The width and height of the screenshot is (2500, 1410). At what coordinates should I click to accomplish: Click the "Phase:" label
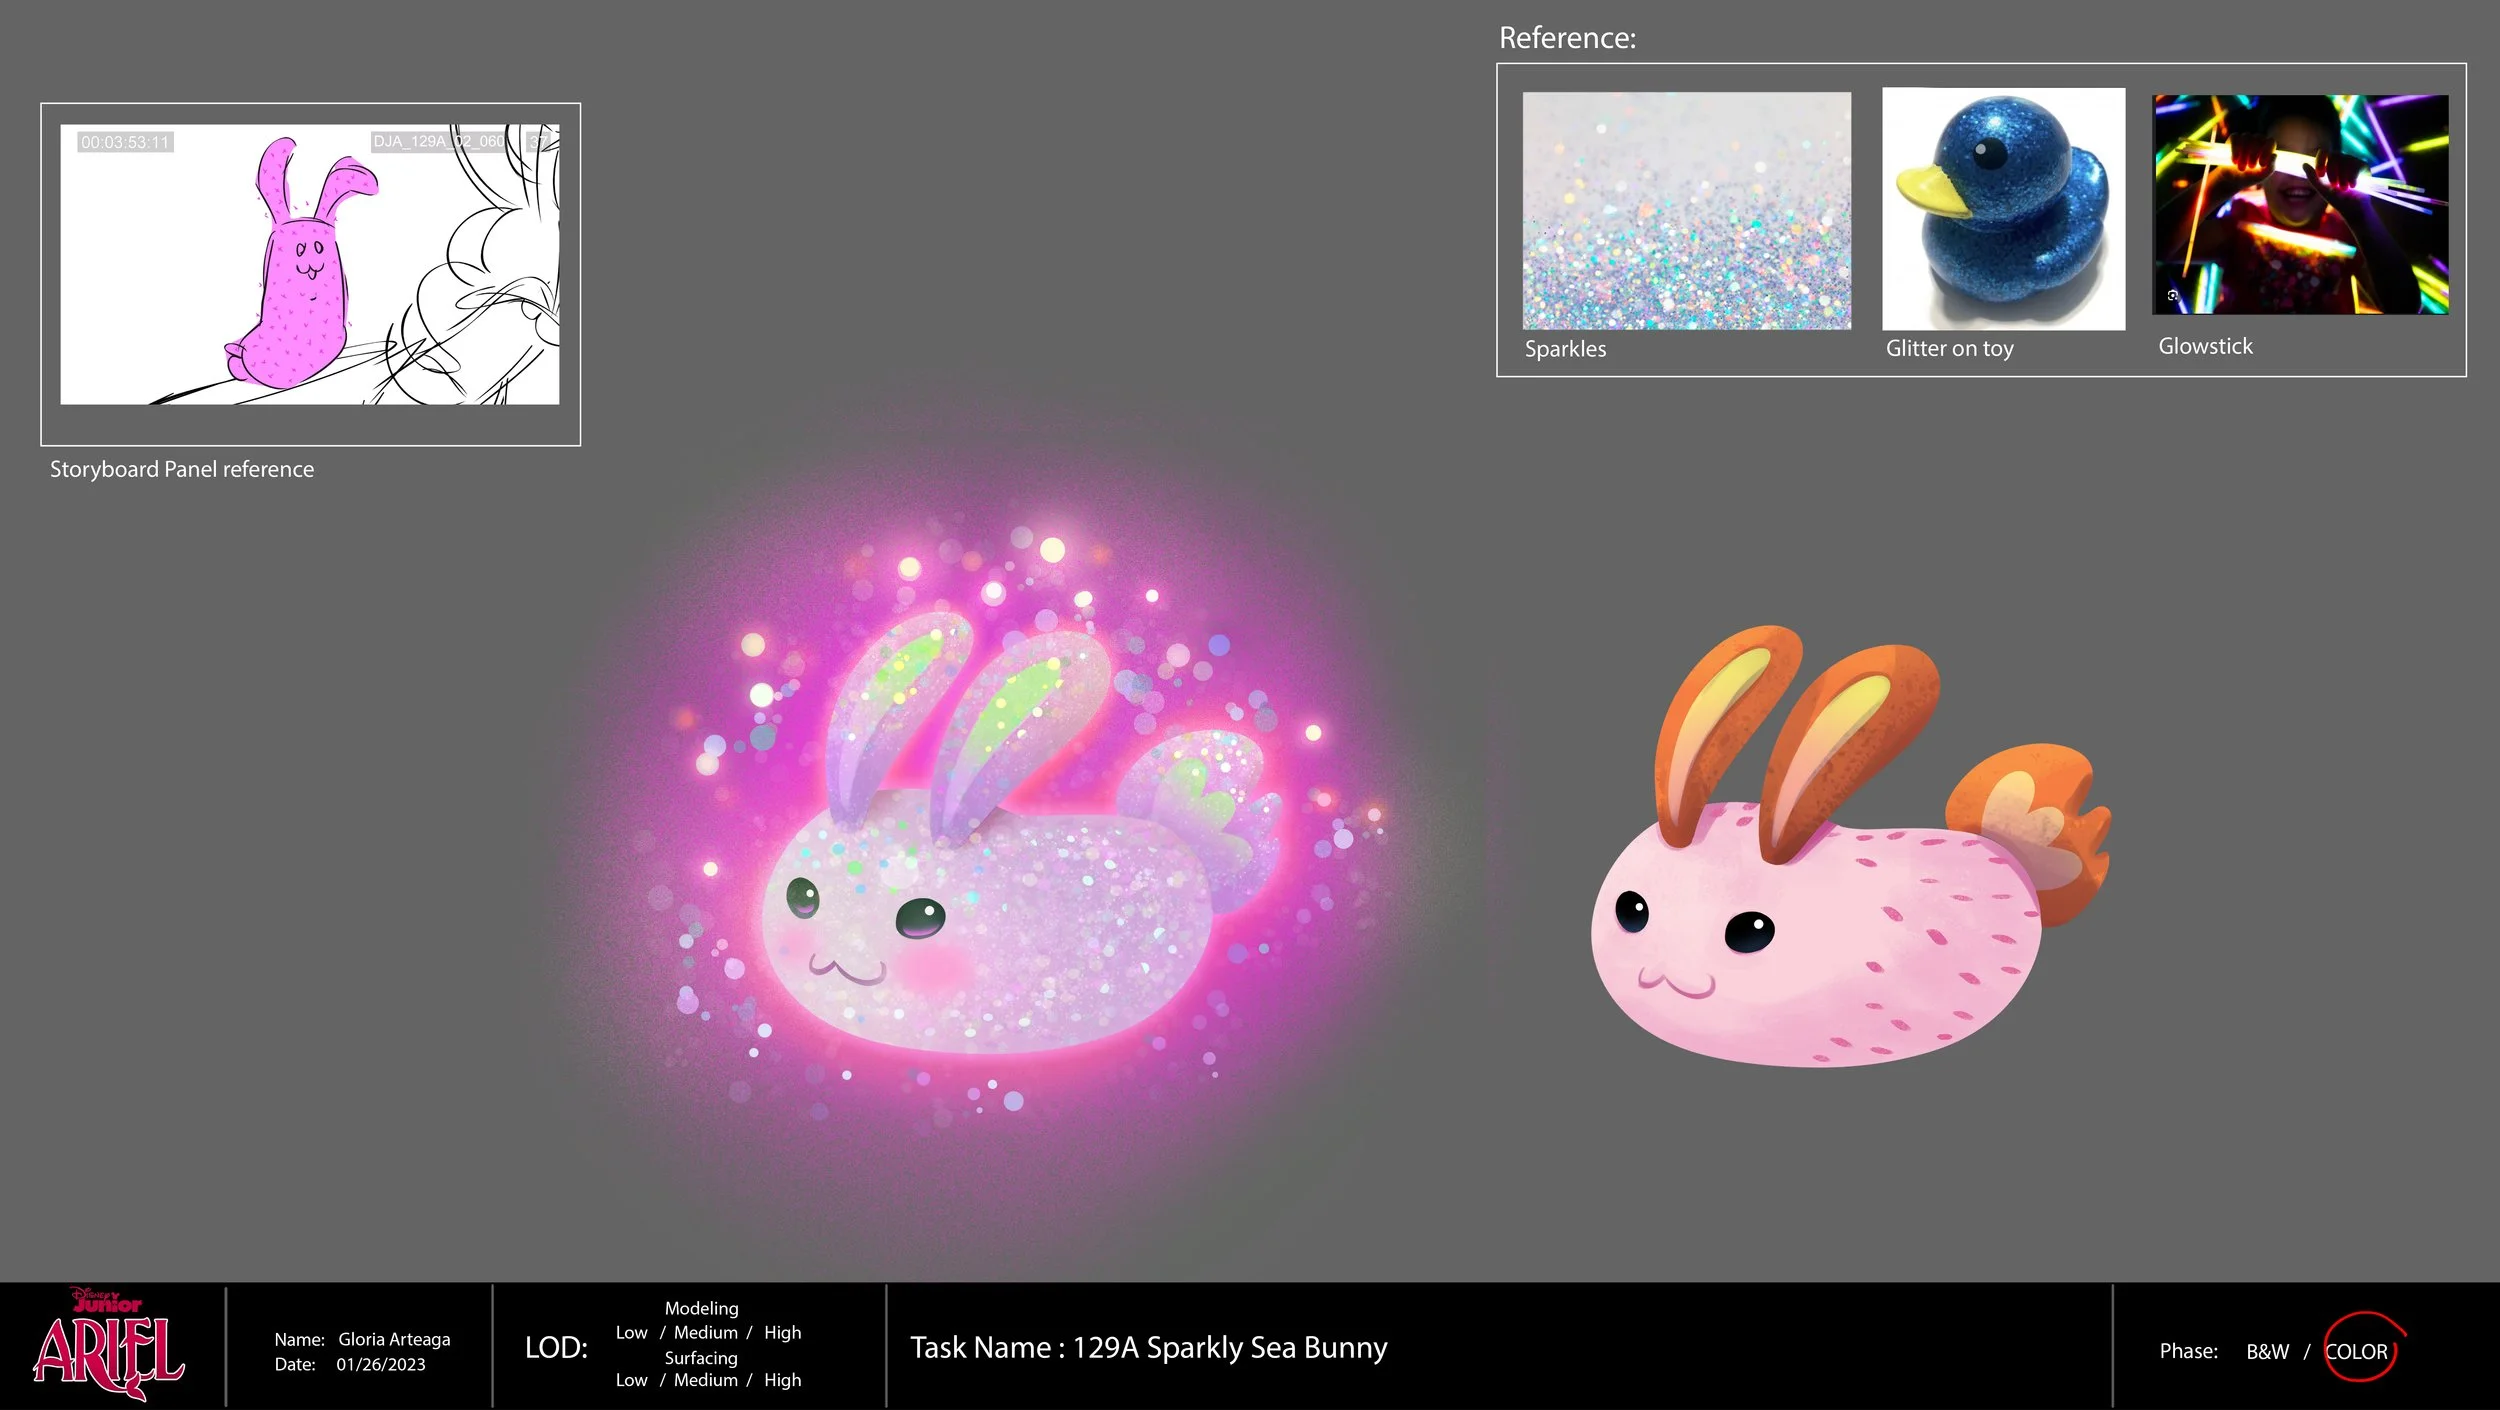[x=2188, y=1352]
